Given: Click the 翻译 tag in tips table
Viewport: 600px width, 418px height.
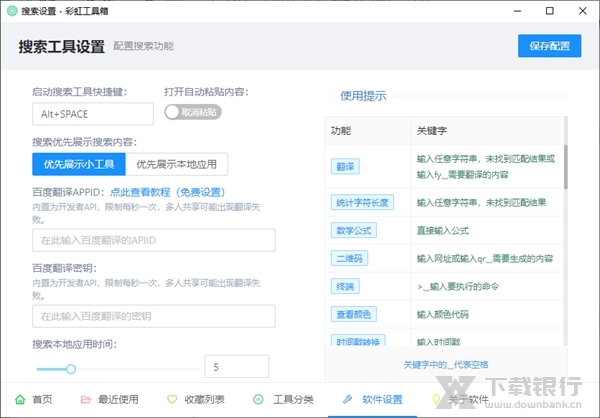Looking at the screenshot, I should click(345, 167).
